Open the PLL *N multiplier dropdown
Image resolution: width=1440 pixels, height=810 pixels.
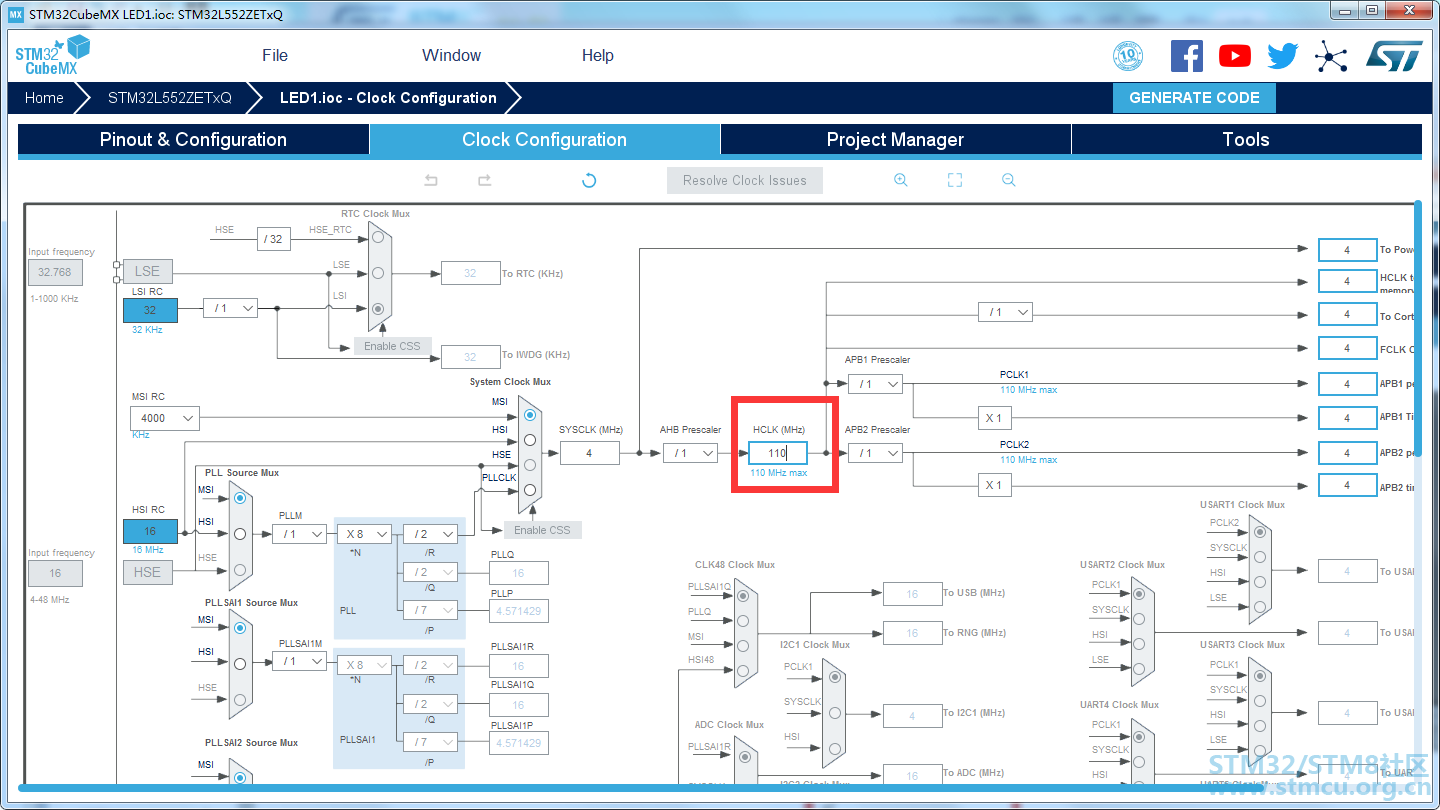coord(363,534)
